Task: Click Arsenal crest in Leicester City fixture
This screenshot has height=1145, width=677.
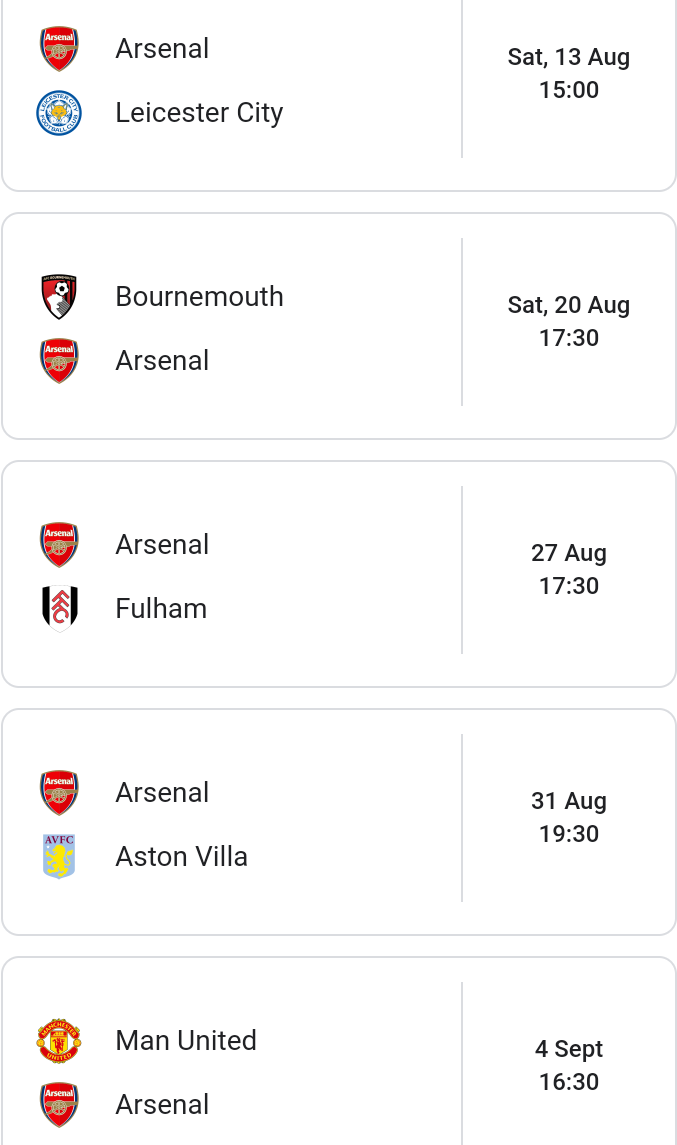Action: [59, 49]
